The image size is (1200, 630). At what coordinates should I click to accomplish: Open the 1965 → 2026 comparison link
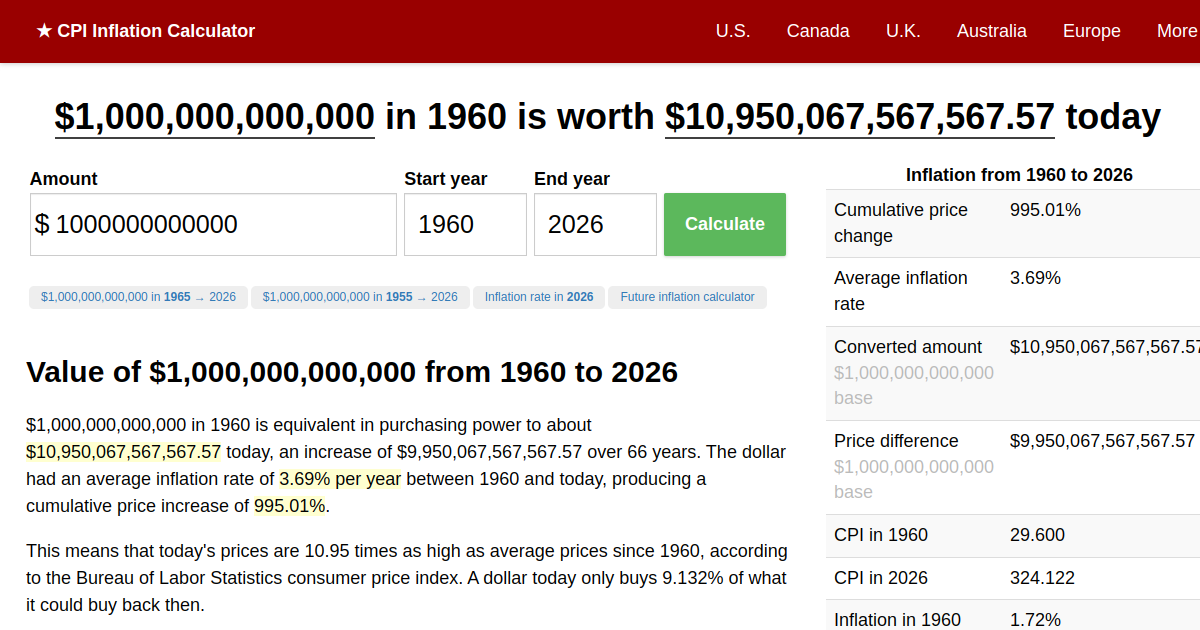[x=138, y=297]
